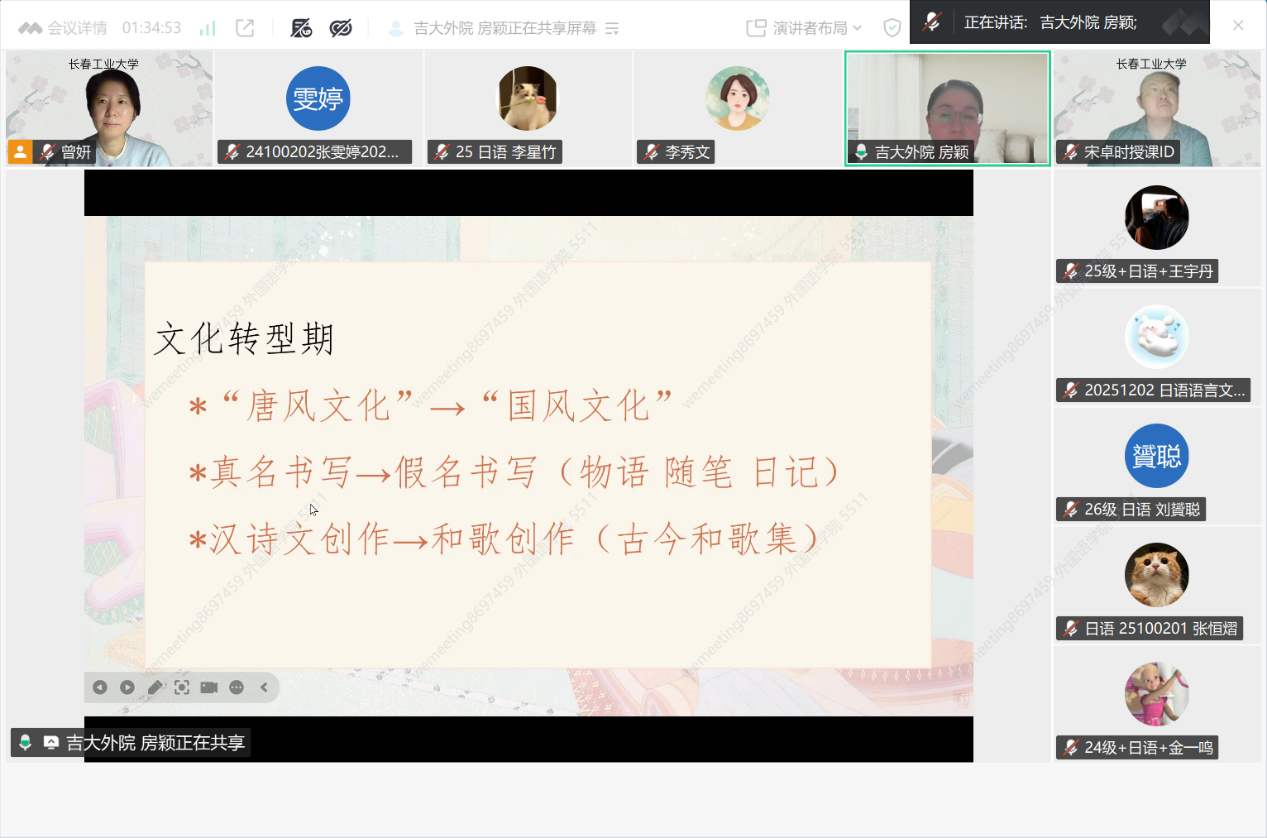1267x838 pixels.
Task: Click the focus/screenshot frame icon on slide toolbar
Action: click(x=182, y=687)
